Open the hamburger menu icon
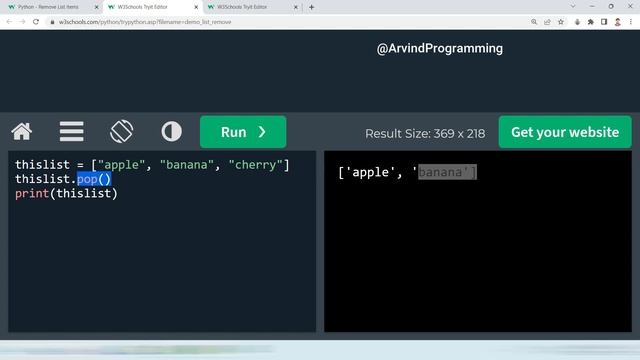This screenshot has width=640, height=360. coord(71,131)
